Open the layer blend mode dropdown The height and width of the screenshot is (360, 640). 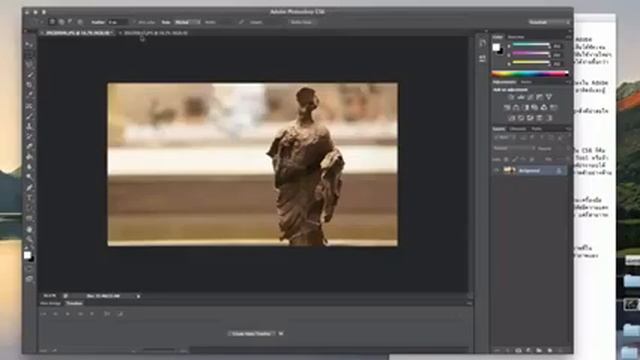[513, 148]
